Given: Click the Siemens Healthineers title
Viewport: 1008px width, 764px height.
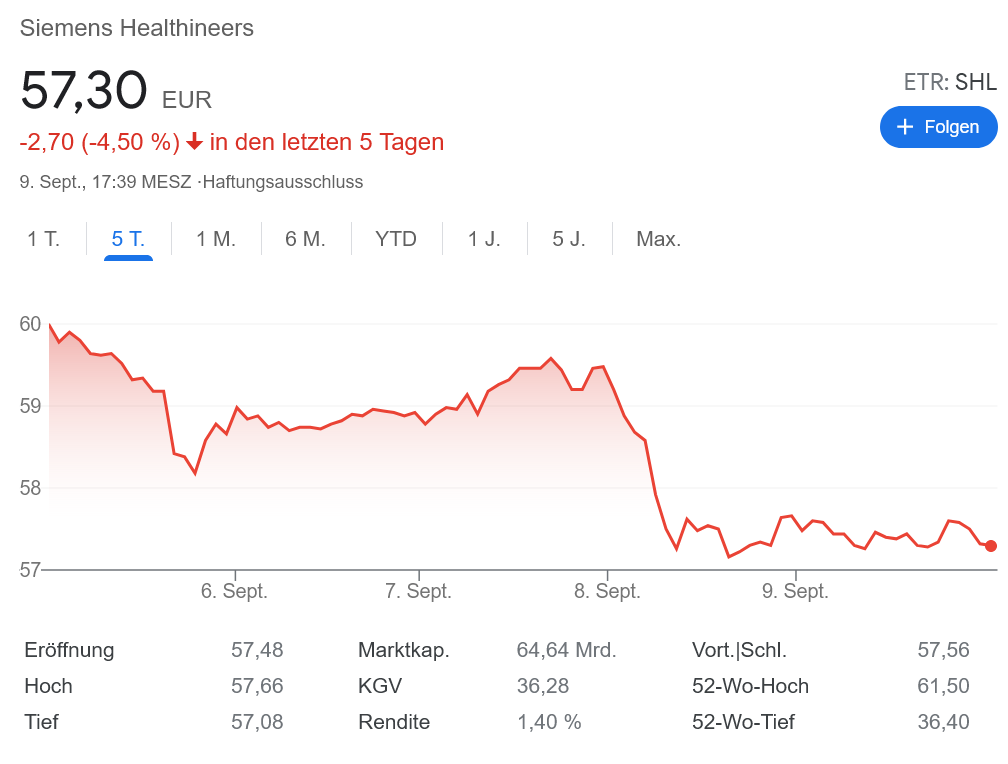Looking at the screenshot, I should [137, 28].
